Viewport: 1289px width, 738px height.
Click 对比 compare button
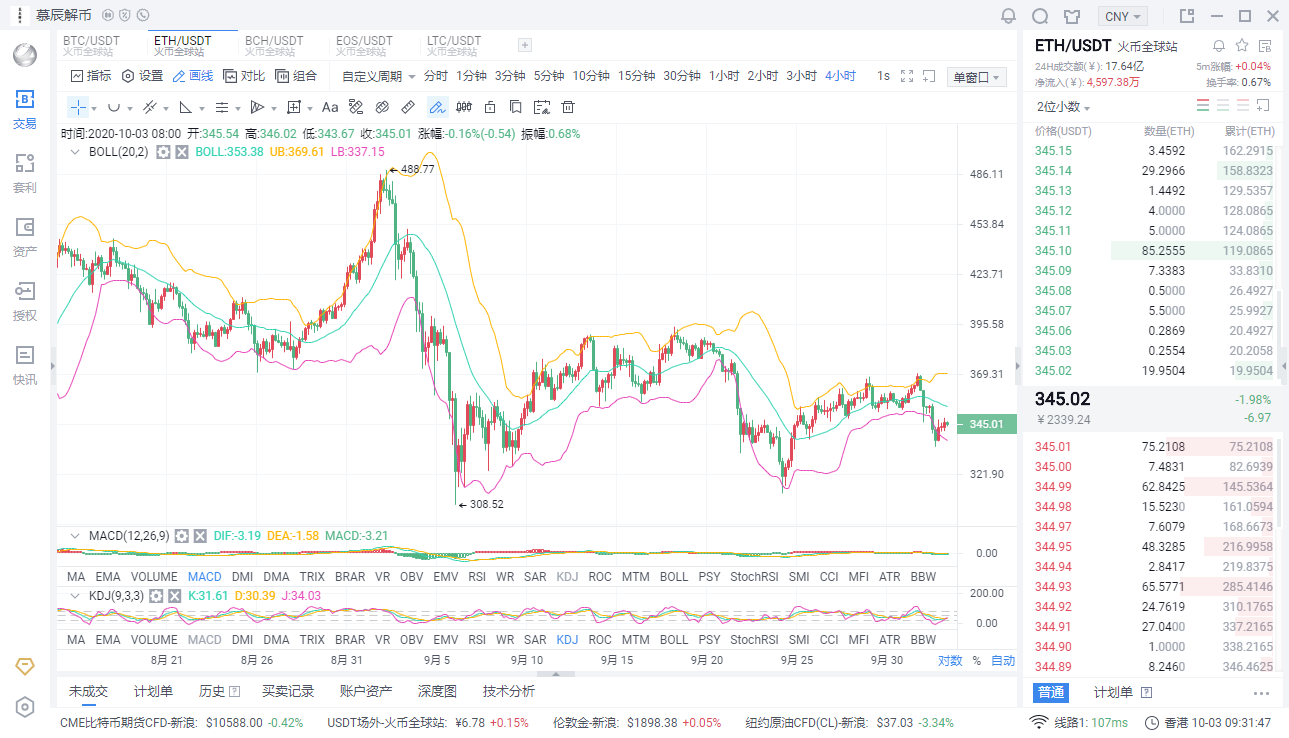click(245, 76)
